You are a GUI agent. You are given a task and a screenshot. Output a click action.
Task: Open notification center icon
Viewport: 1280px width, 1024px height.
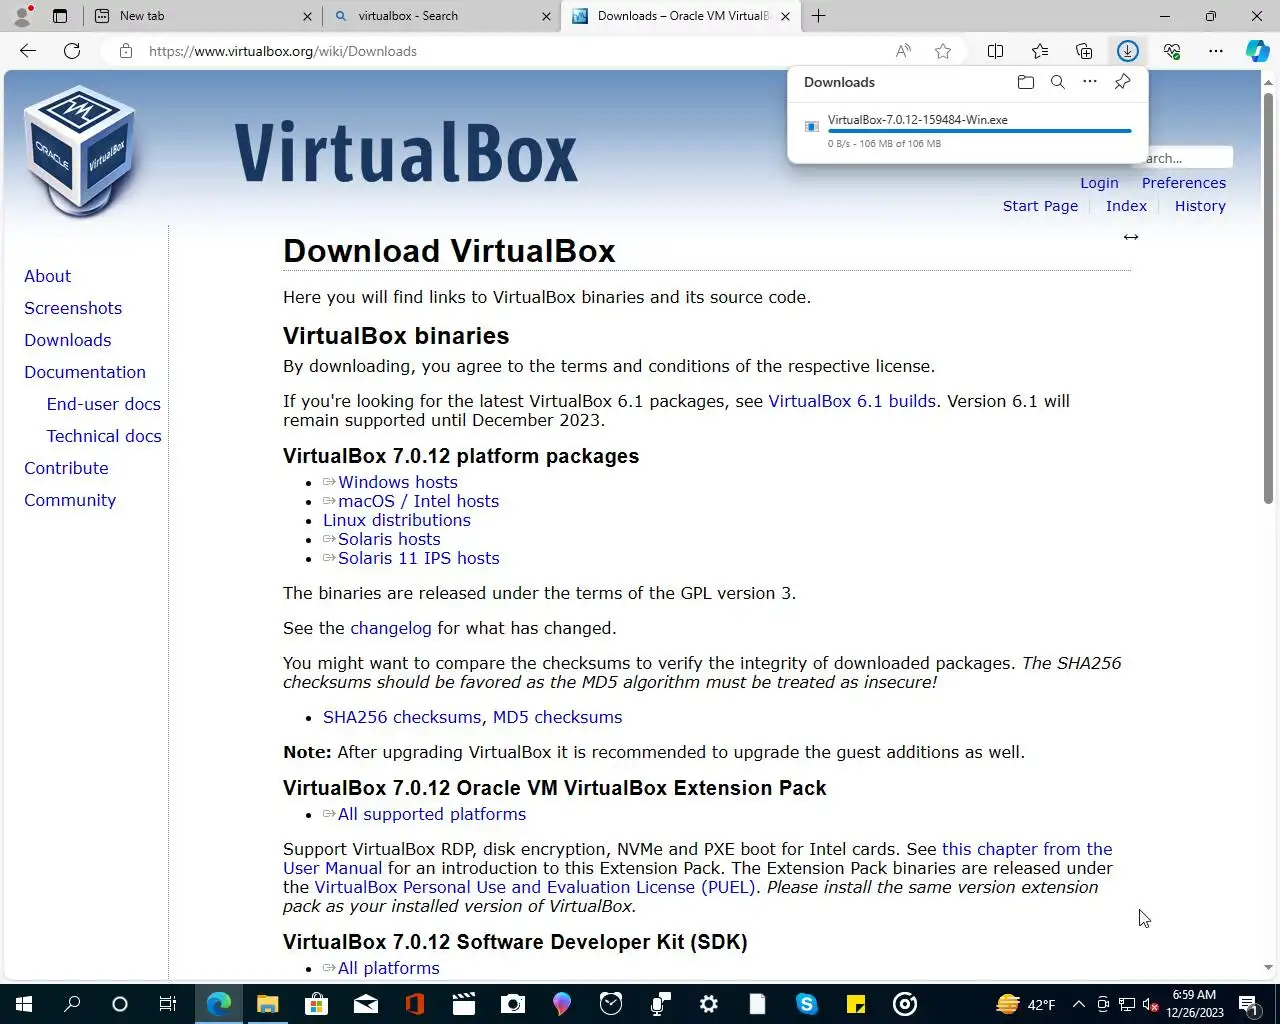point(1248,1004)
